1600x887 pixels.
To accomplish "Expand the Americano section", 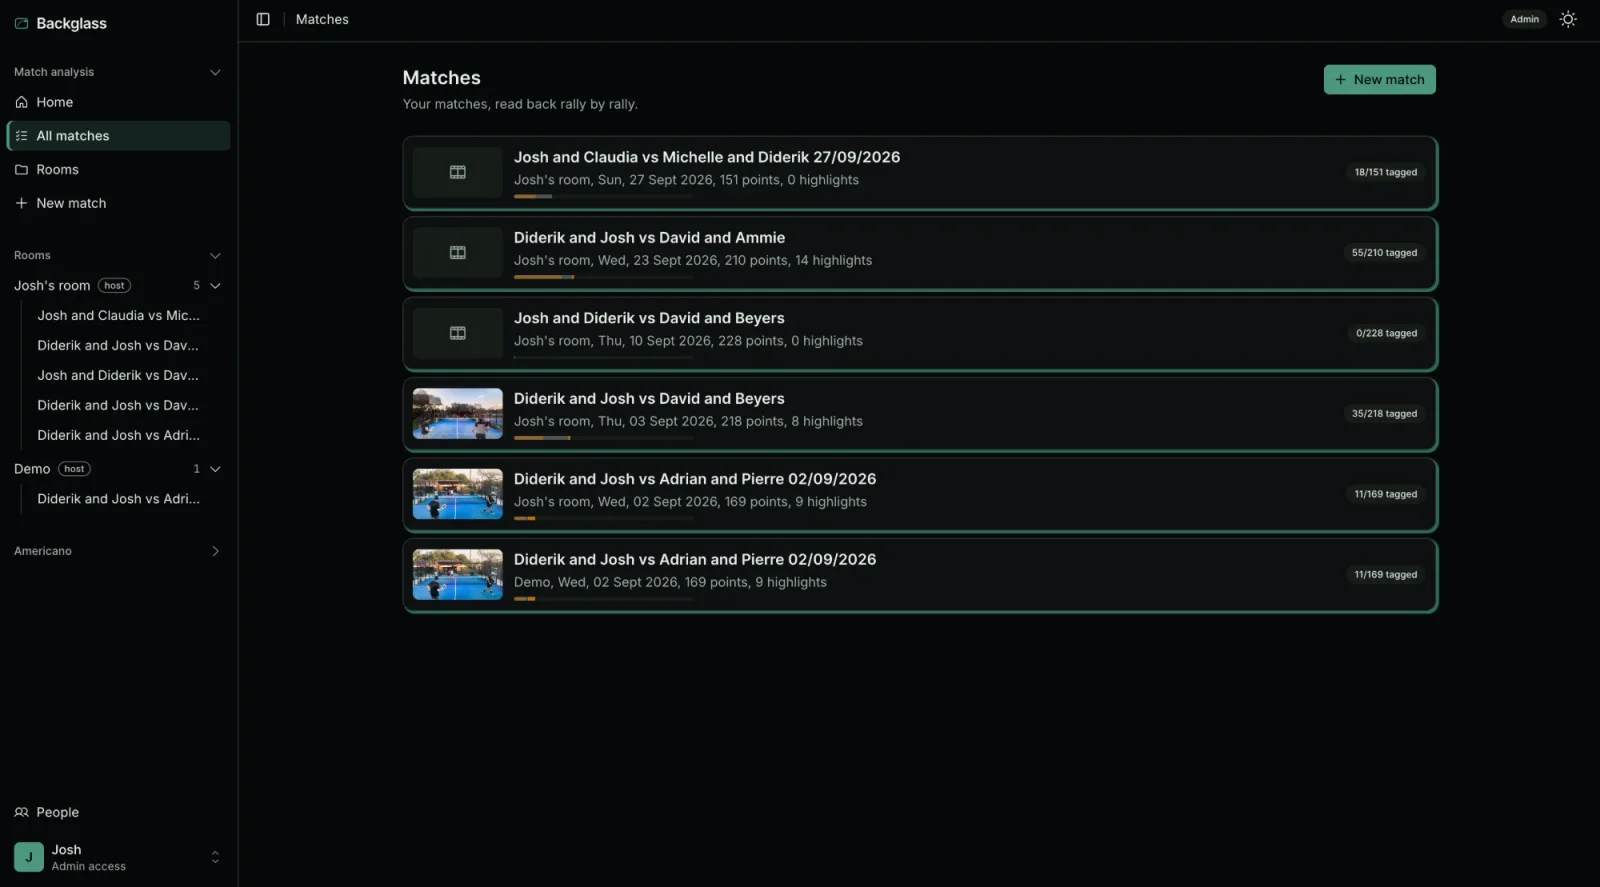I will tap(215, 551).
